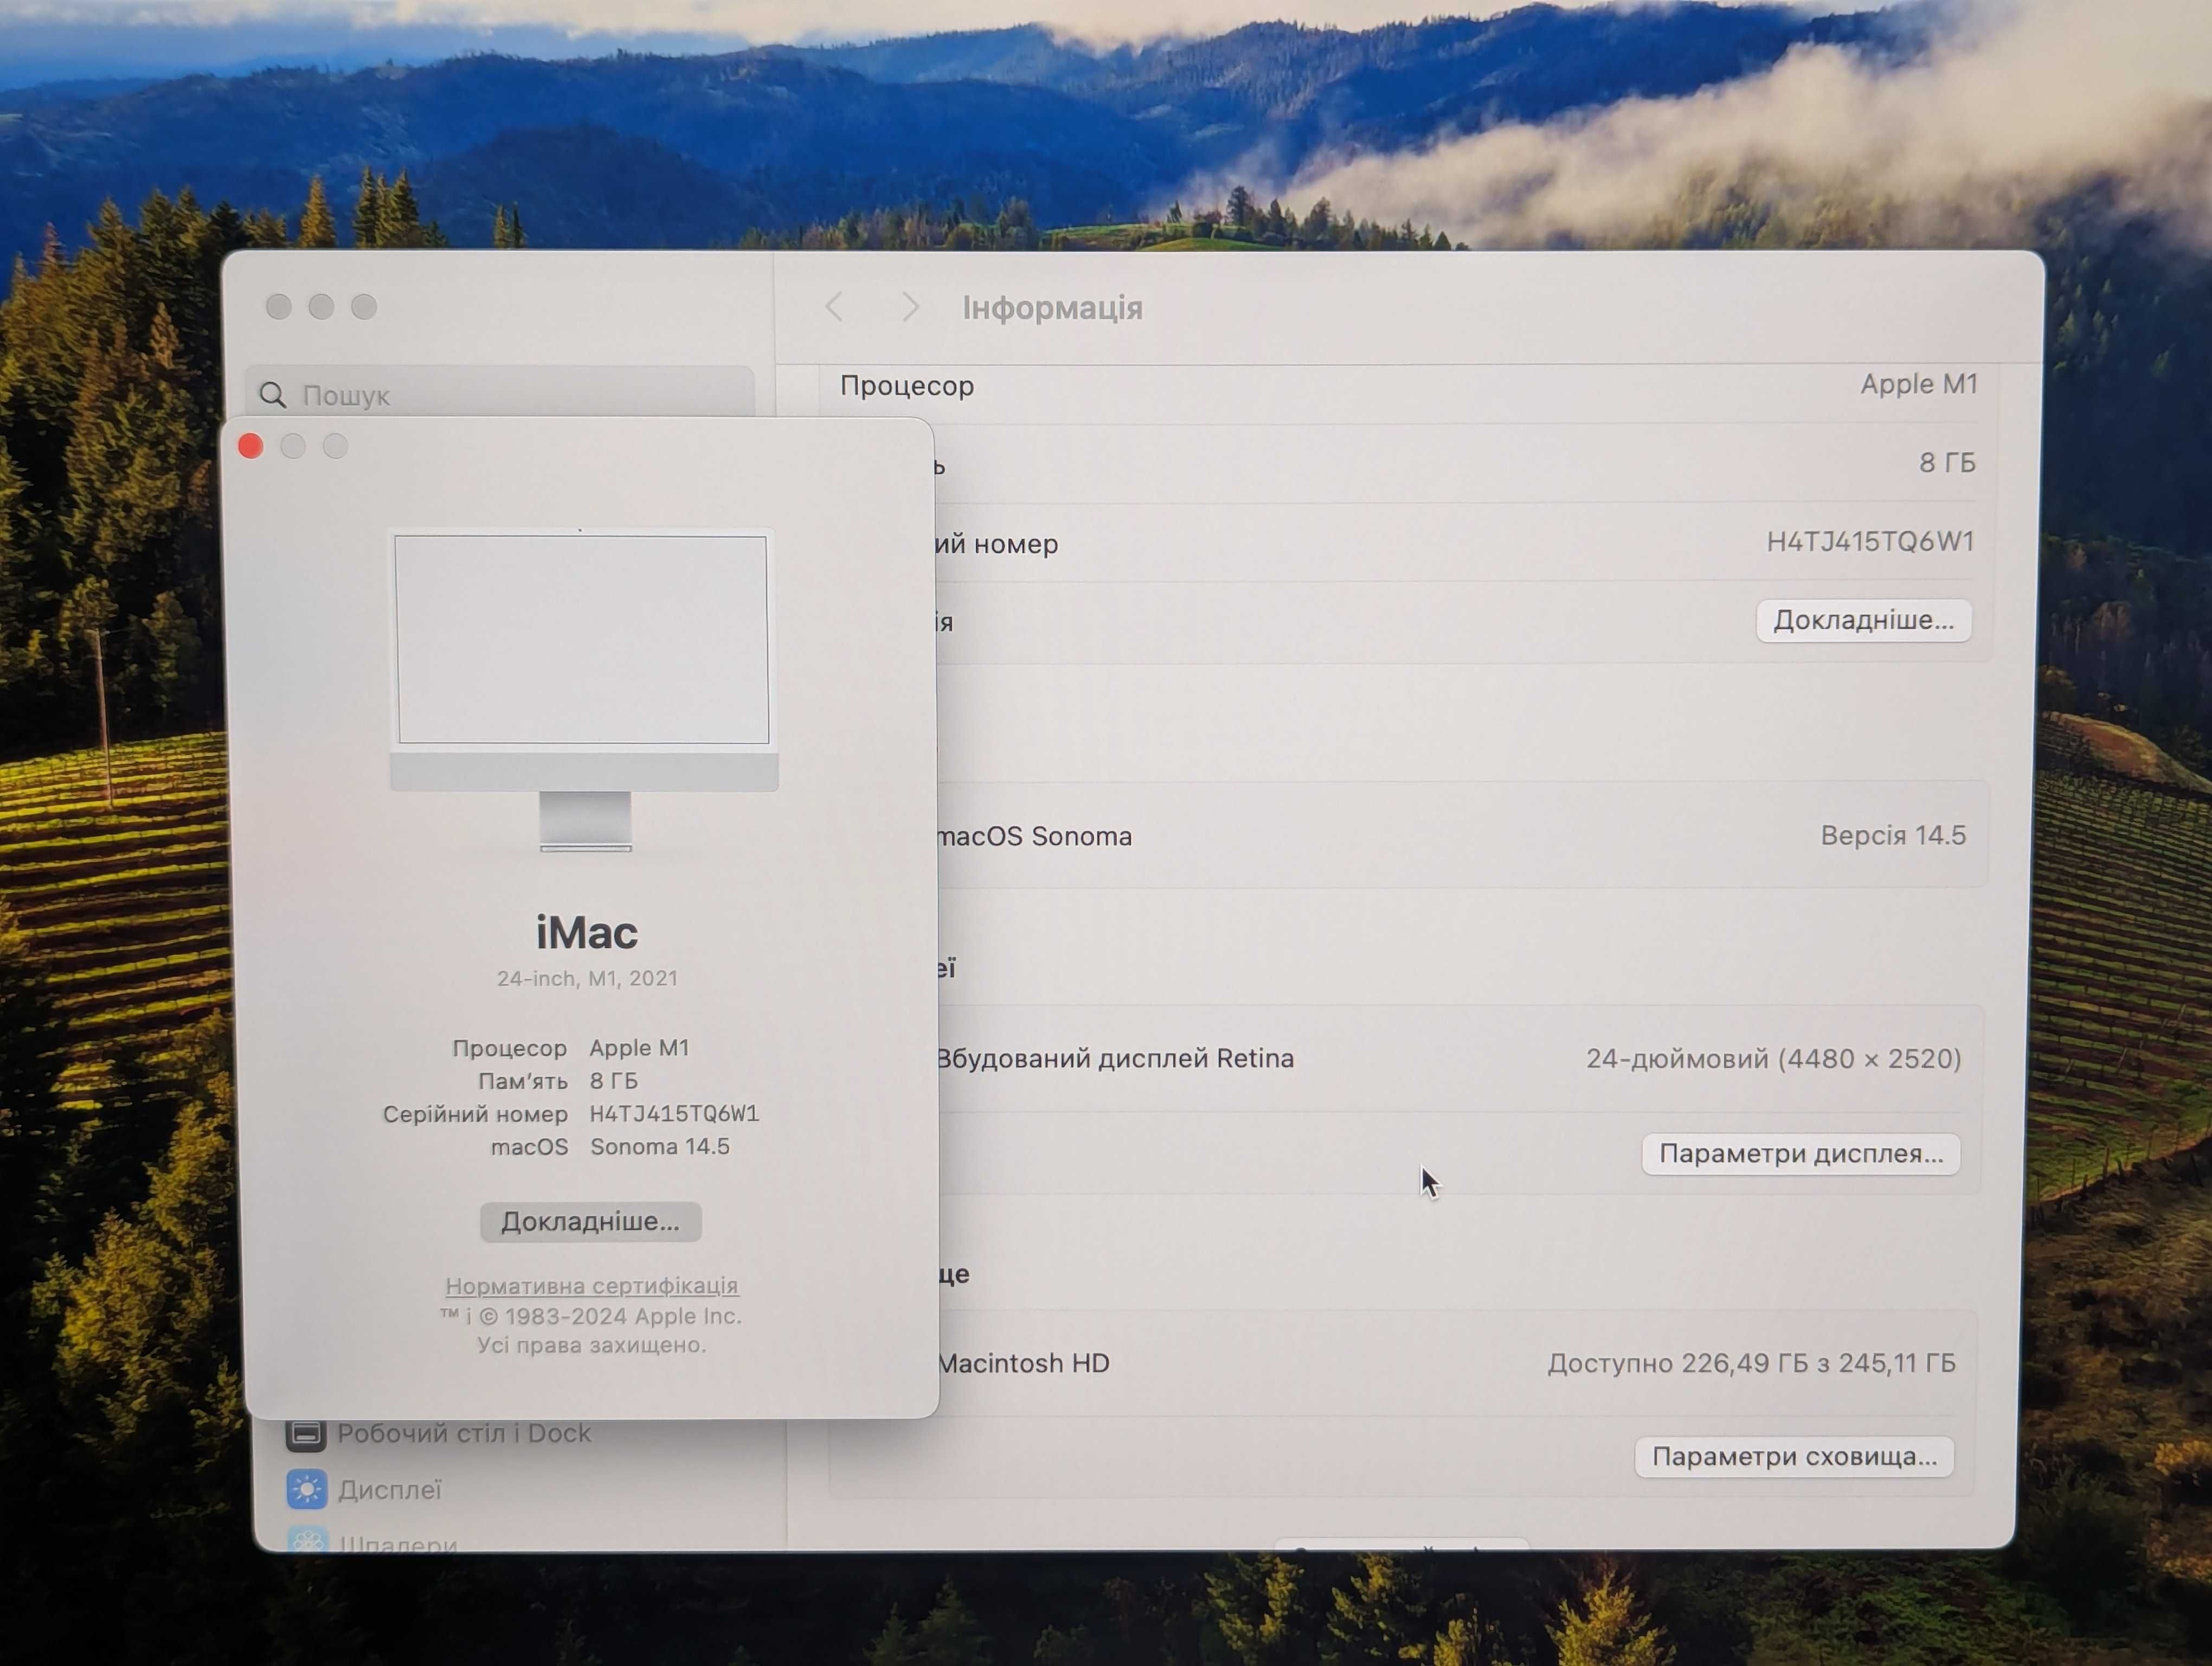Click the iMac title in About window
This screenshot has height=1666, width=2212.
pos(587,932)
